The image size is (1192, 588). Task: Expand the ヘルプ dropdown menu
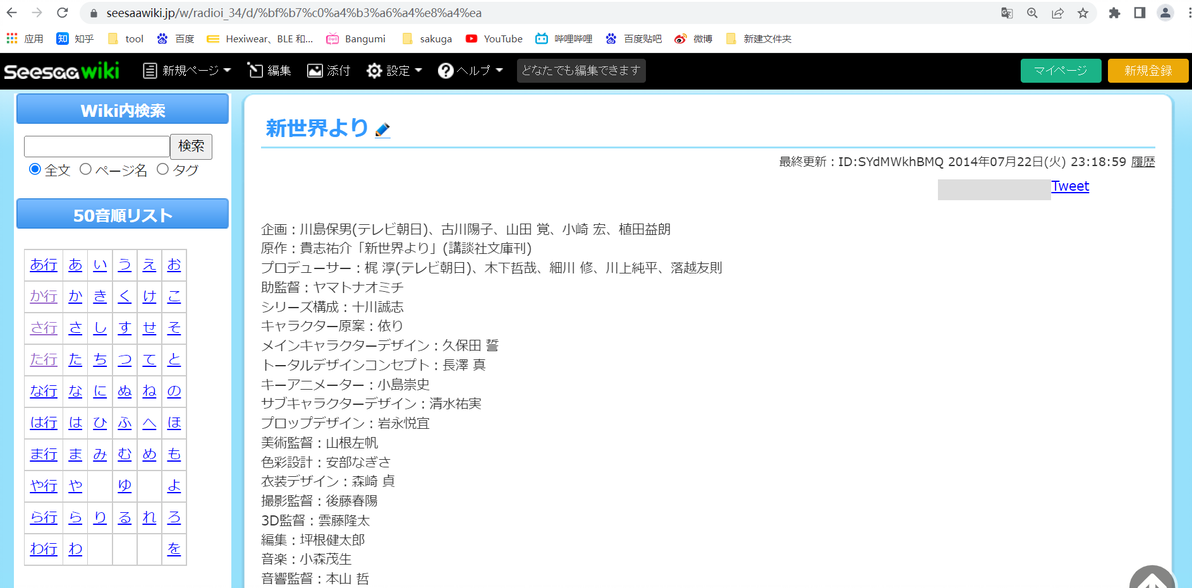click(470, 71)
